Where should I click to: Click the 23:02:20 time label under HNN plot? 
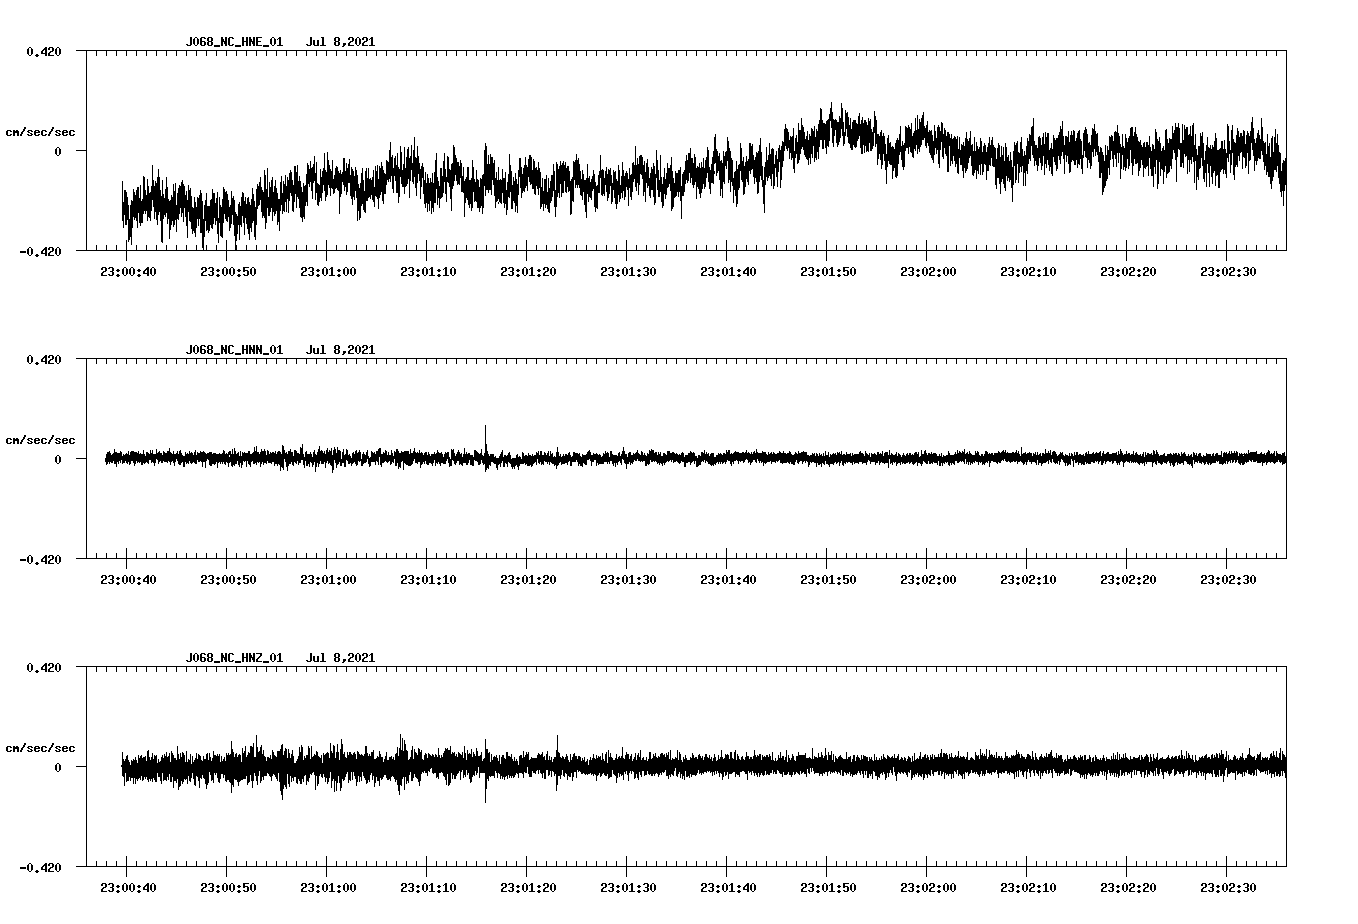1127,580
